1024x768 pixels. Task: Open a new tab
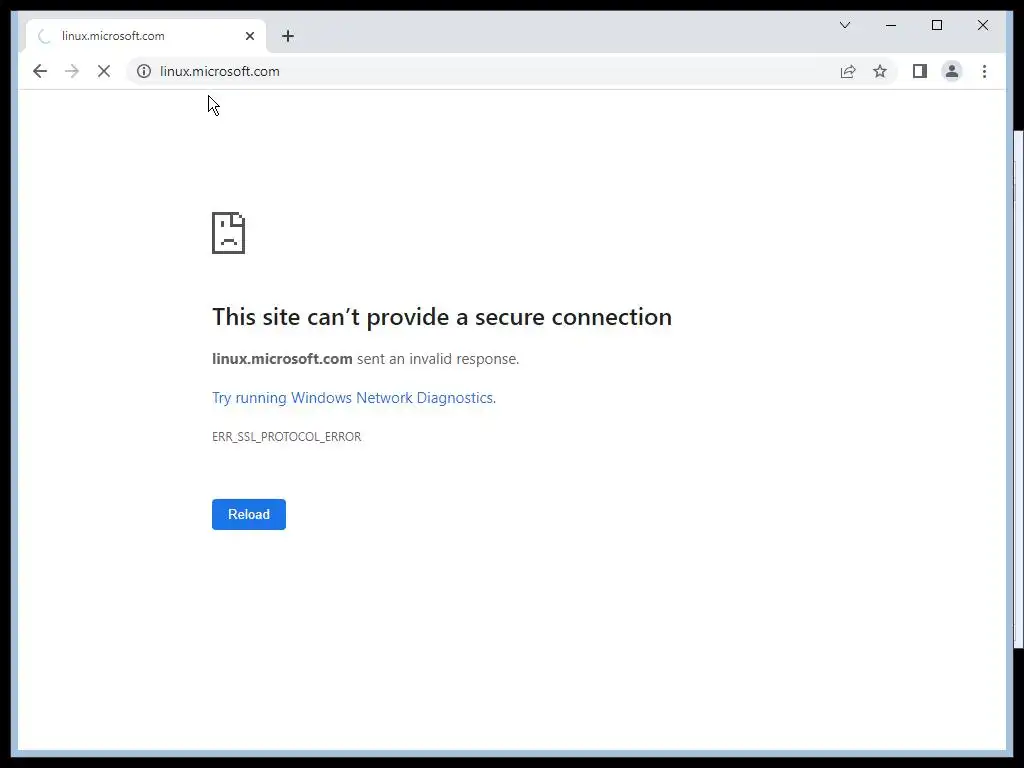coord(288,36)
